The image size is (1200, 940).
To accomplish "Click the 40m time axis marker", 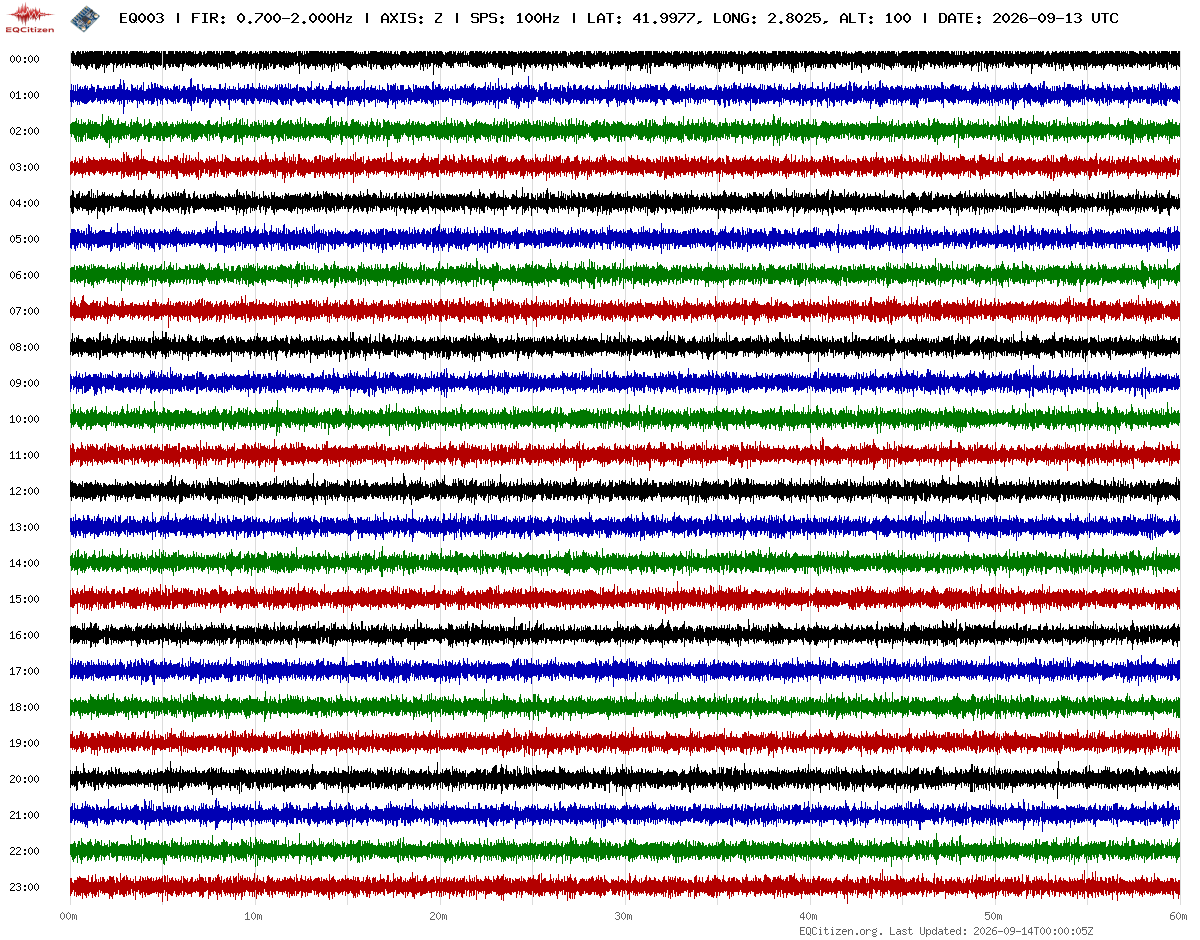I will point(809,915).
